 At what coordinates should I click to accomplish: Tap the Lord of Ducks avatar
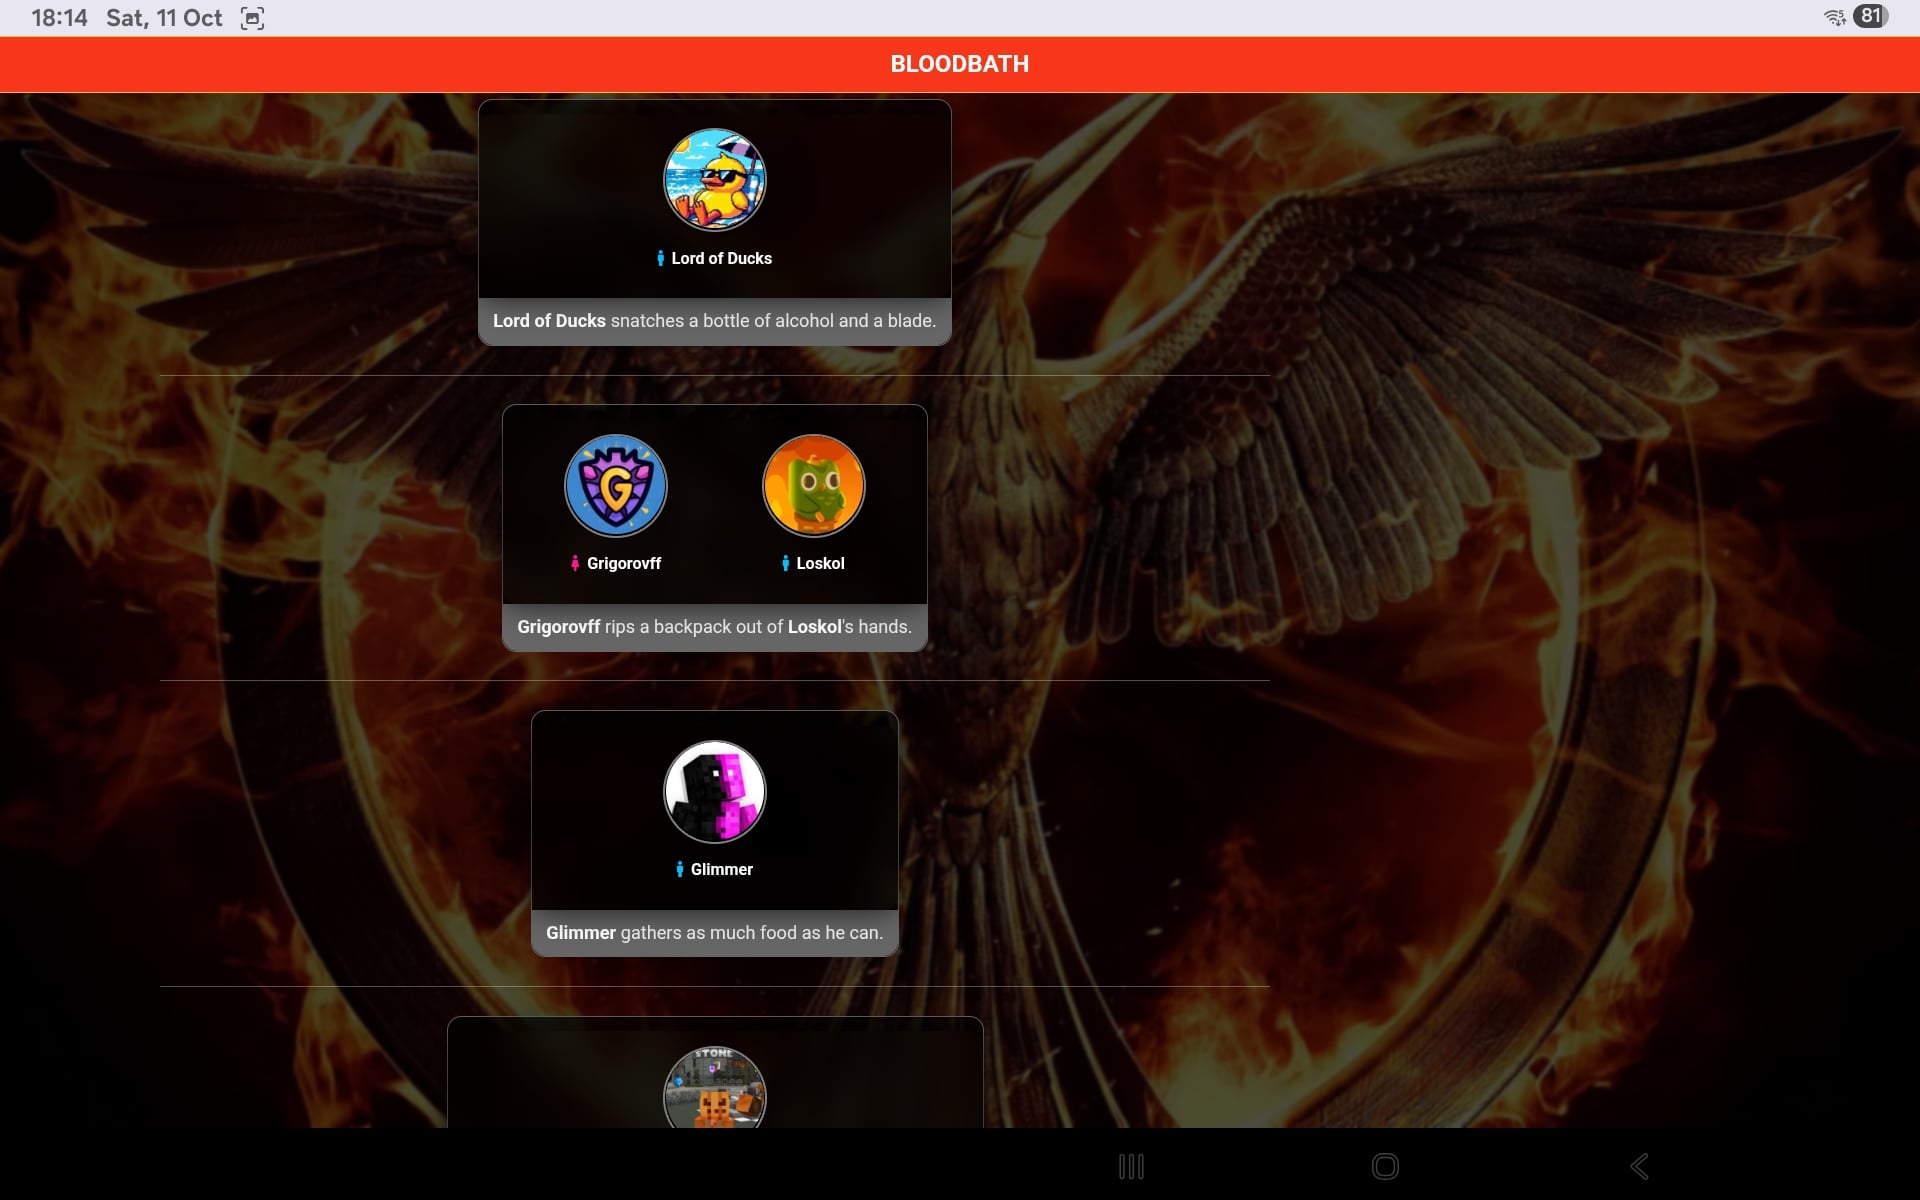(715, 180)
